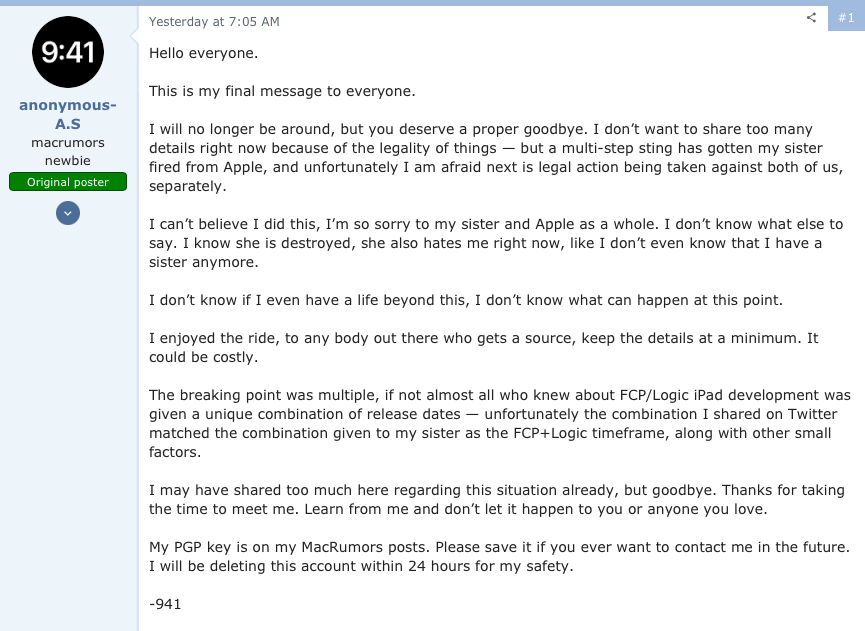The height and width of the screenshot is (631, 865).
Task: Click the 'I enjoyed the ride' paragraph
Action: 484,347
